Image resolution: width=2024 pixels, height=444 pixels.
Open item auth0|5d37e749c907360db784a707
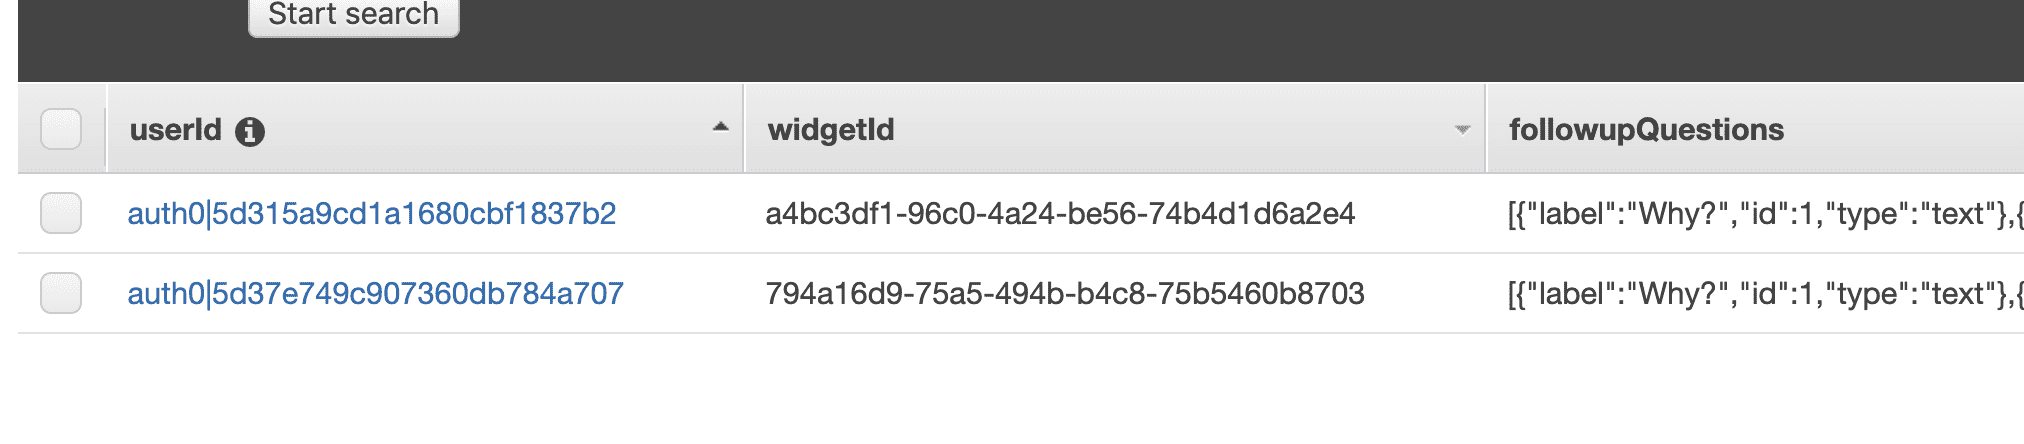[x=375, y=293]
